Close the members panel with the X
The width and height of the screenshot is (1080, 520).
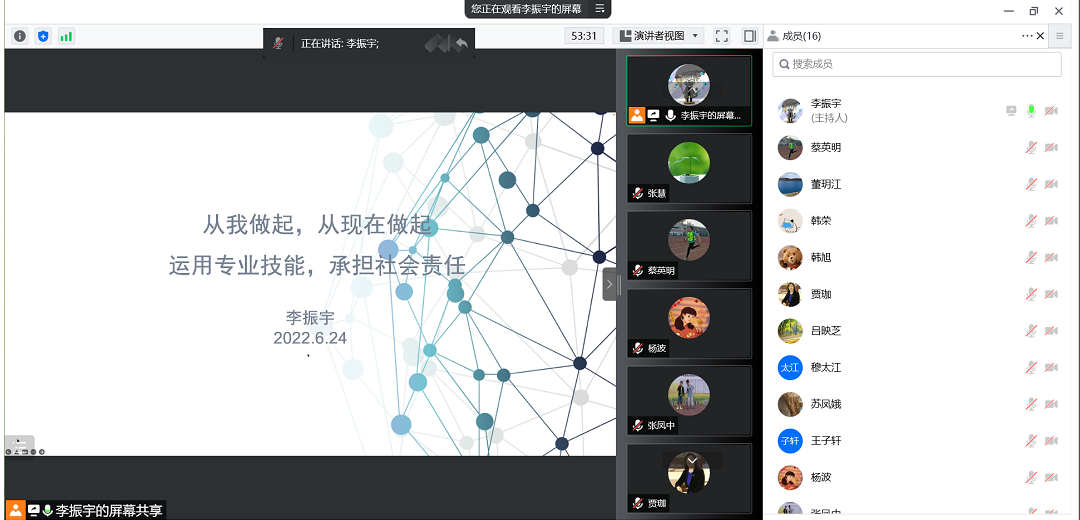click(1040, 36)
